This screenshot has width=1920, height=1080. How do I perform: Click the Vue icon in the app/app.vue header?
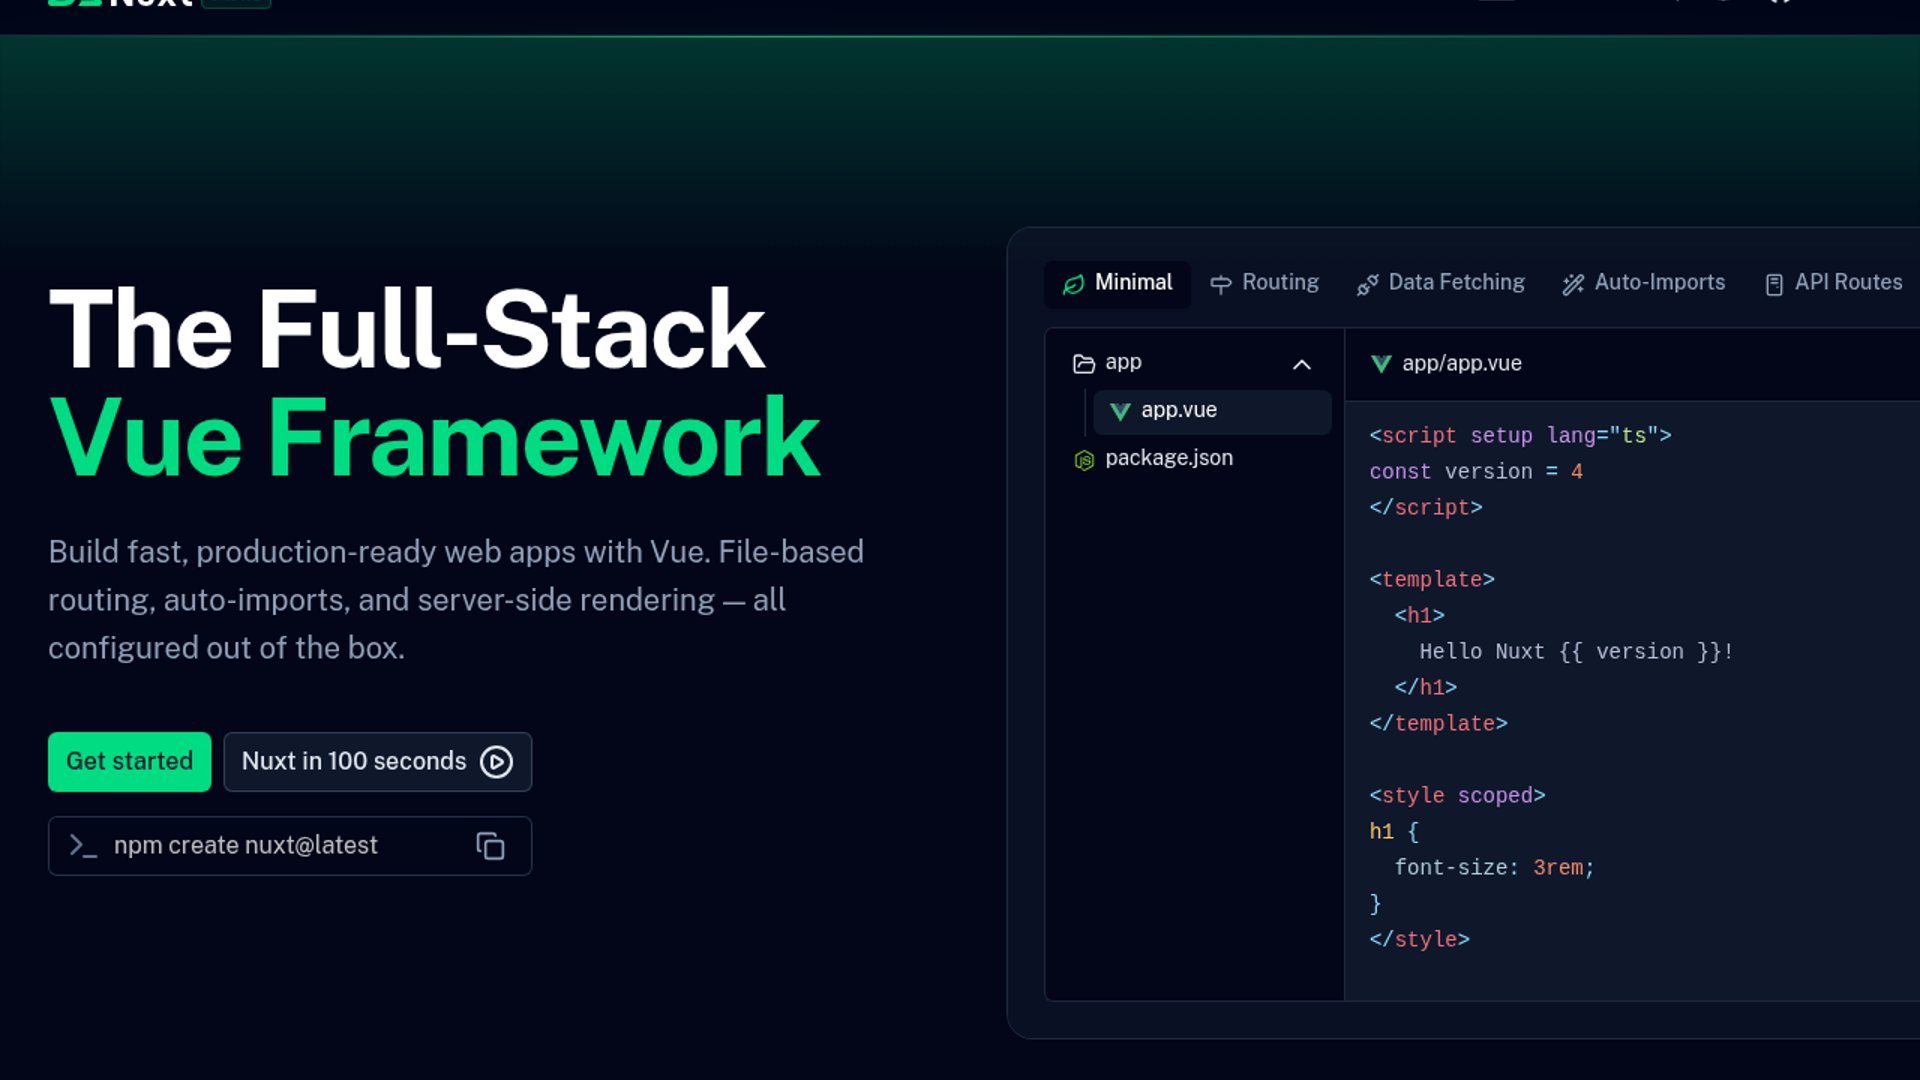coord(1381,364)
